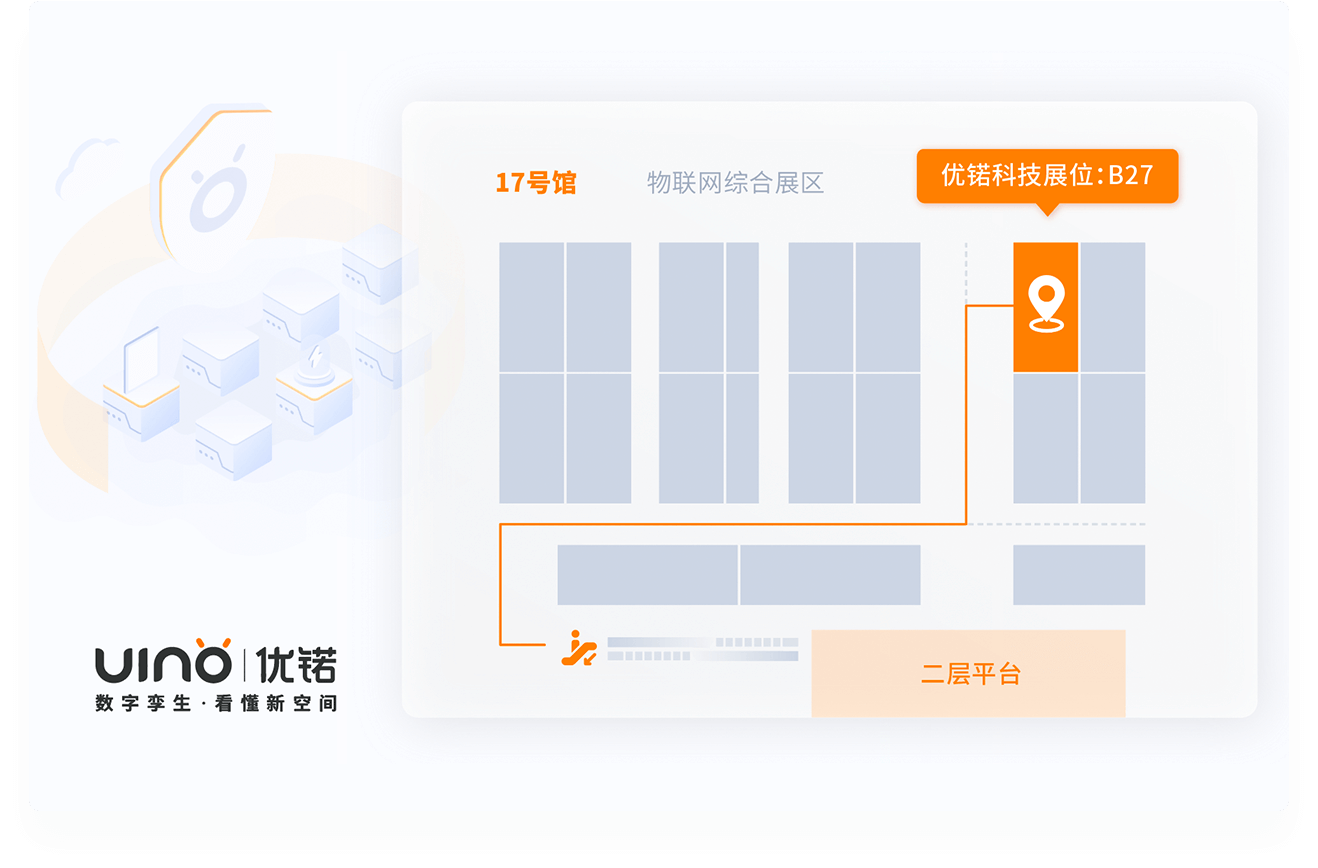This screenshot has height=868, width=1318.
Task: Open the 物联网综合展区 section label
Action: point(736,183)
